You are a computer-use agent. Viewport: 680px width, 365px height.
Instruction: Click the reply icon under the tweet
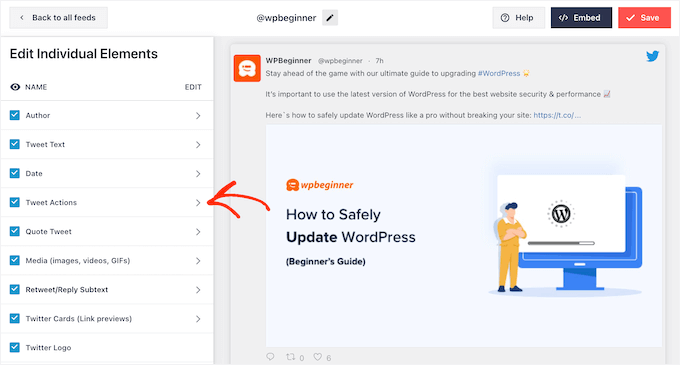pyautogui.click(x=270, y=357)
